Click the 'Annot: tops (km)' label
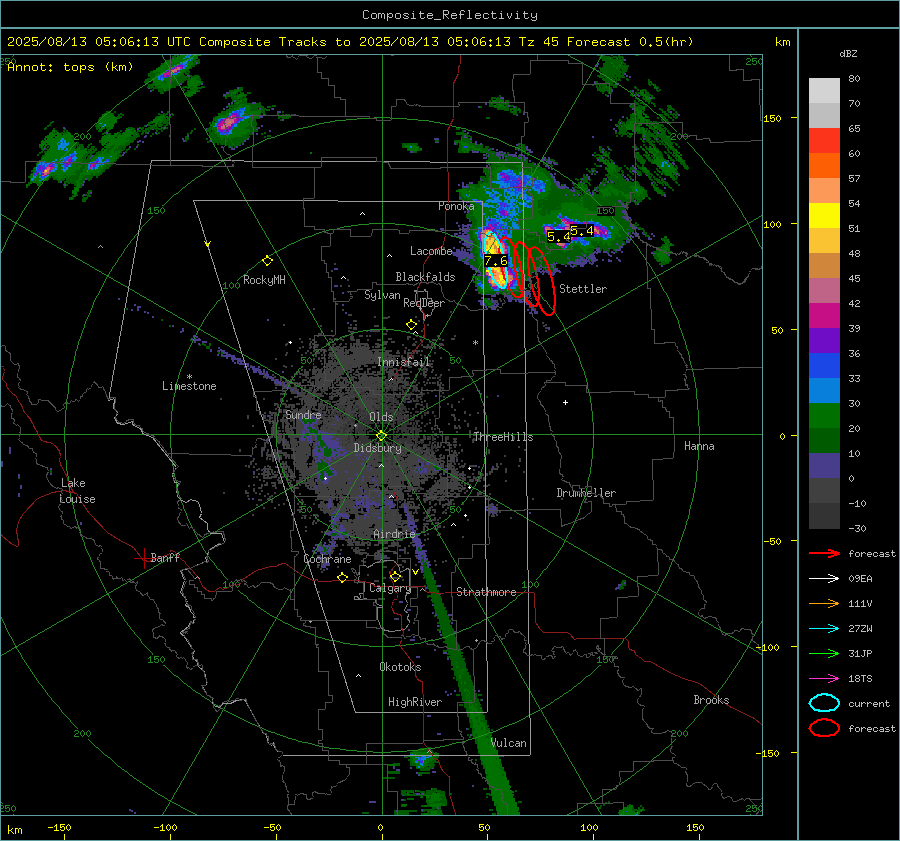The image size is (900, 841). pyautogui.click(x=70, y=67)
